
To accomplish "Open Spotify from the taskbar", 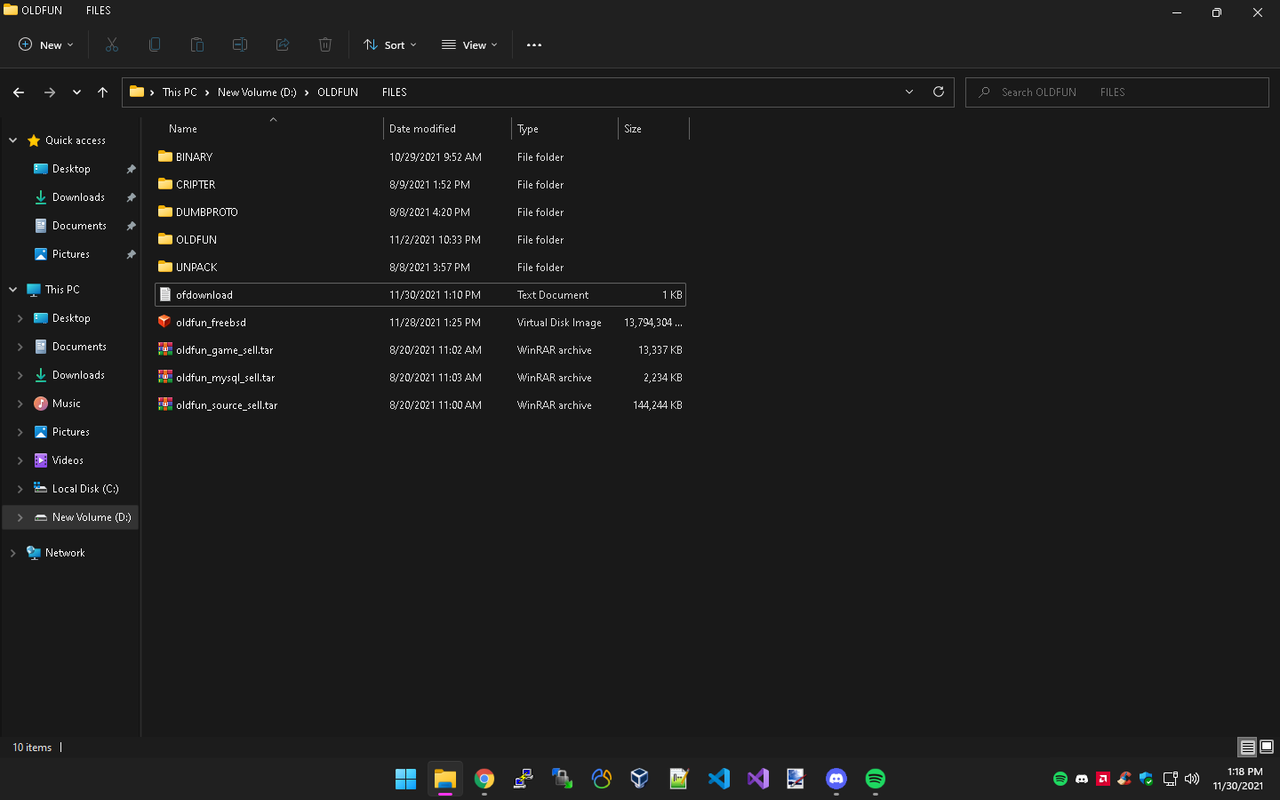I will click(x=875, y=778).
